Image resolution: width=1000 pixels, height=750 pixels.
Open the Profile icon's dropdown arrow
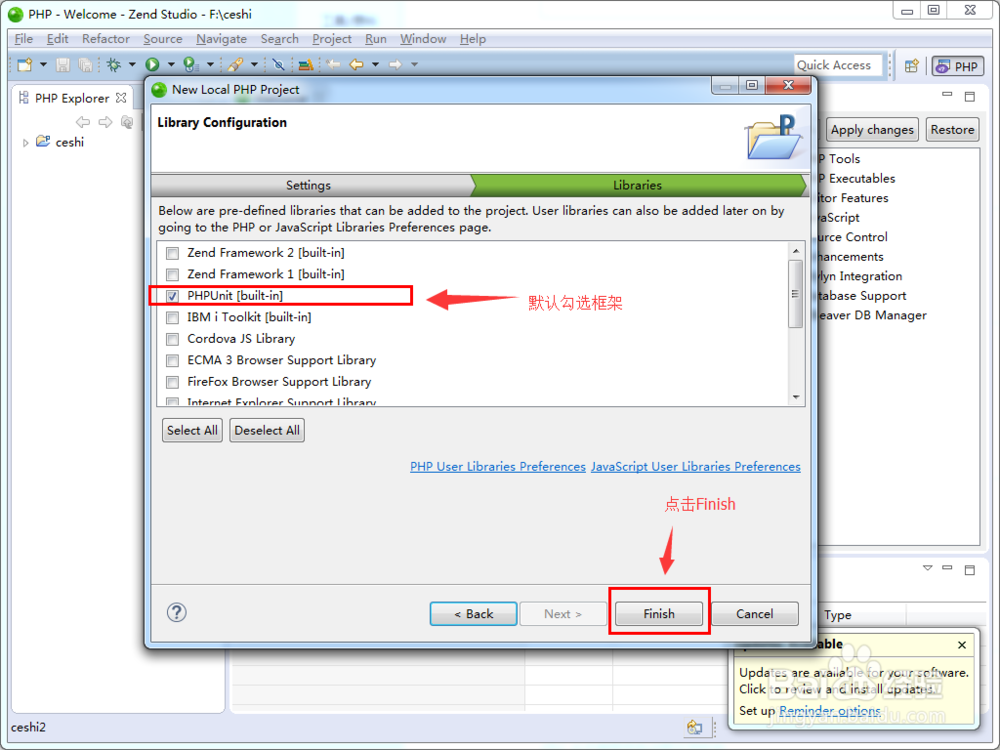click(x=210, y=64)
